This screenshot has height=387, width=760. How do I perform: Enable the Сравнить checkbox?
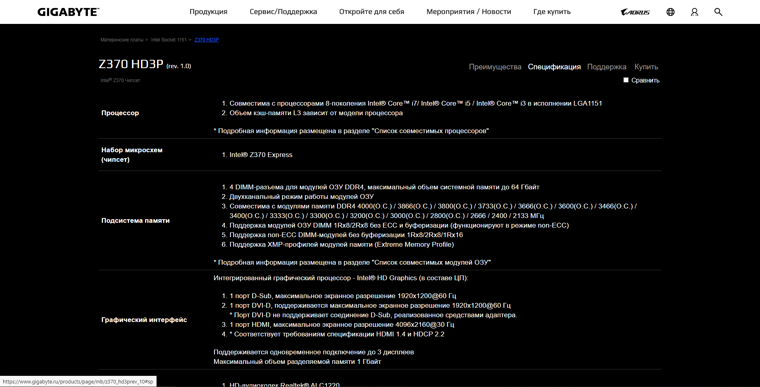[626, 80]
